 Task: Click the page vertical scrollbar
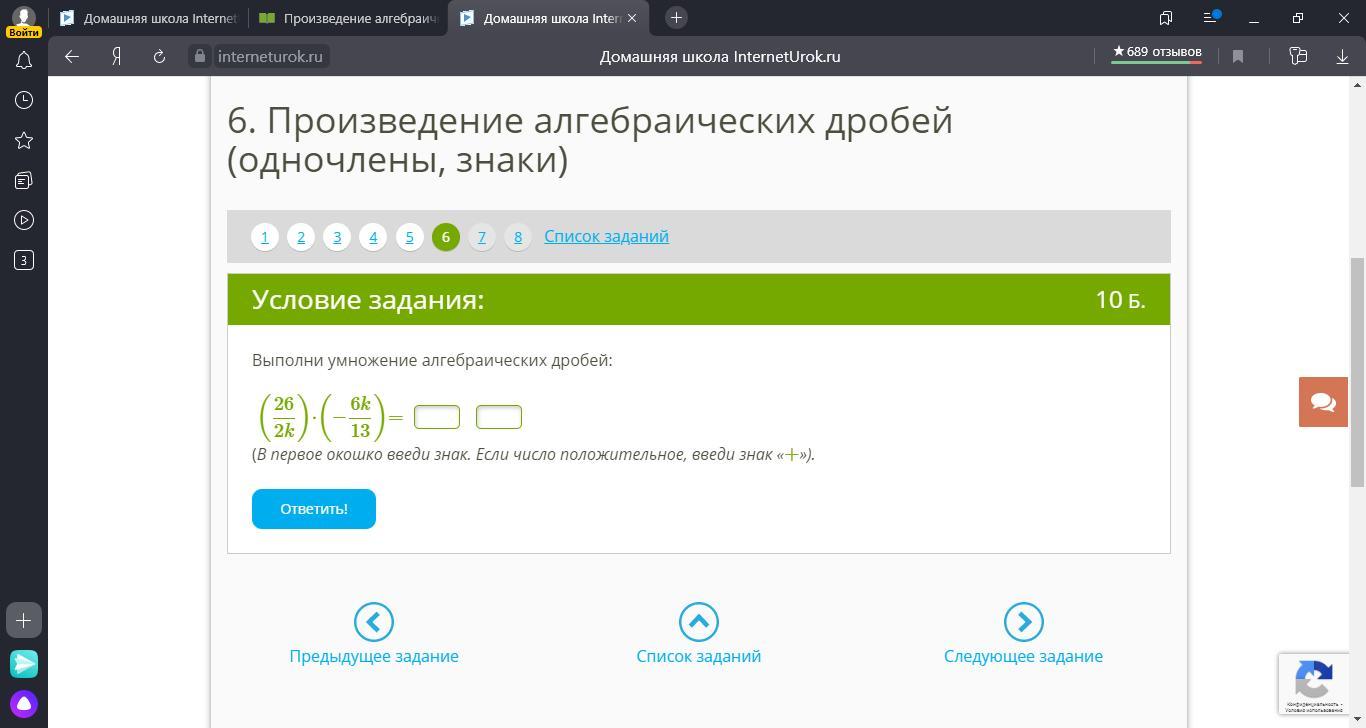pos(1357,372)
